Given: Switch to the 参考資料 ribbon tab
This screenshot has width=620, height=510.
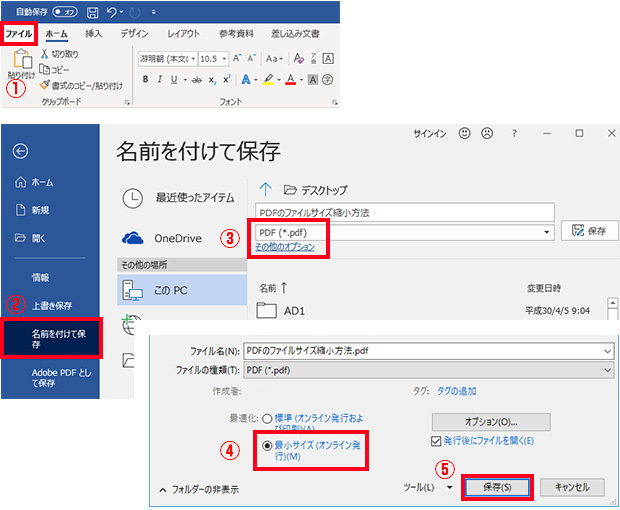Looking at the screenshot, I should (x=236, y=34).
